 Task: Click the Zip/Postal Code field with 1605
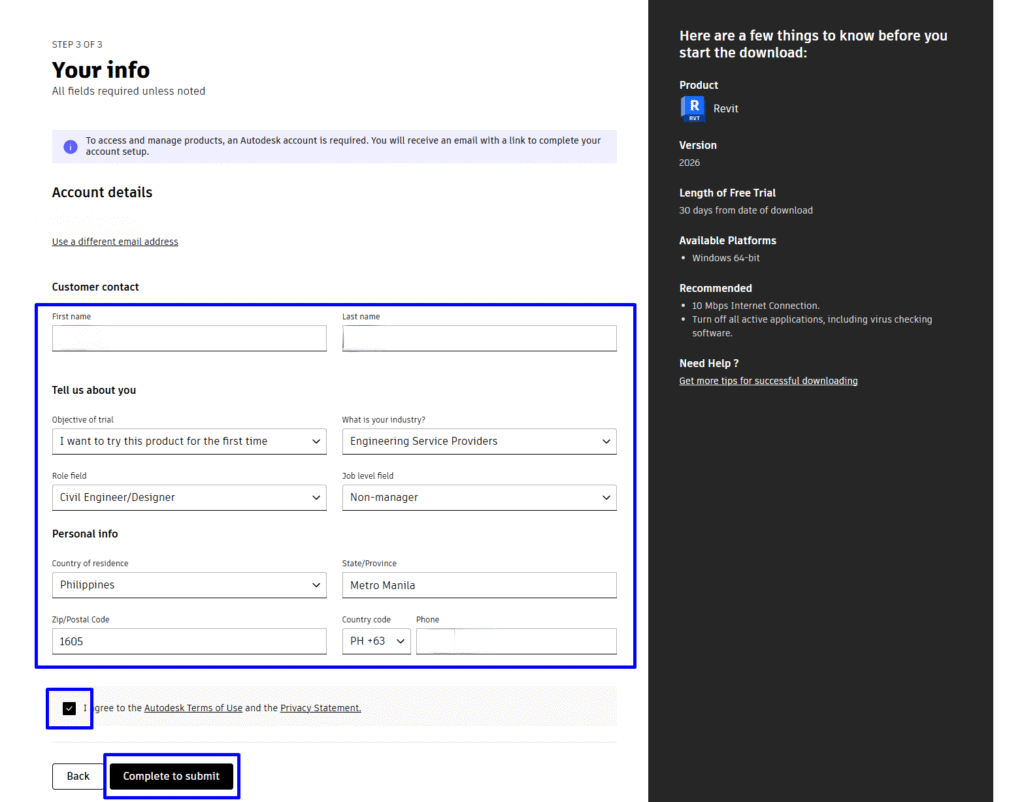(189, 641)
